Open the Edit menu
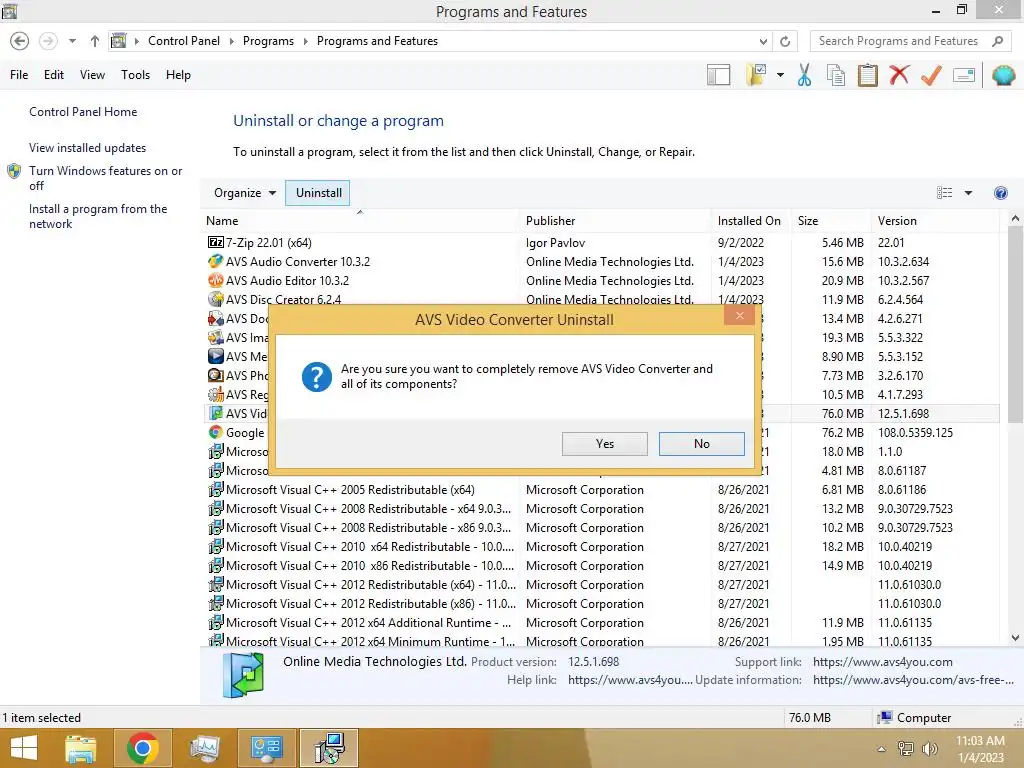Viewport: 1024px width, 768px height. click(x=54, y=74)
